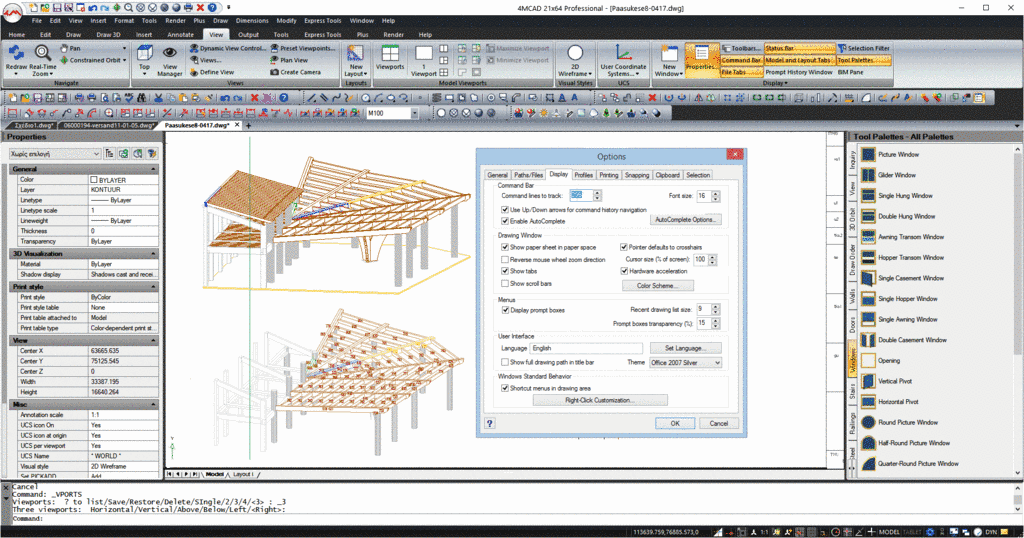This screenshot has height=538, width=1024.
Task: Click the BYLAYER color swatch in Properties
Action: tap(93, 180)
